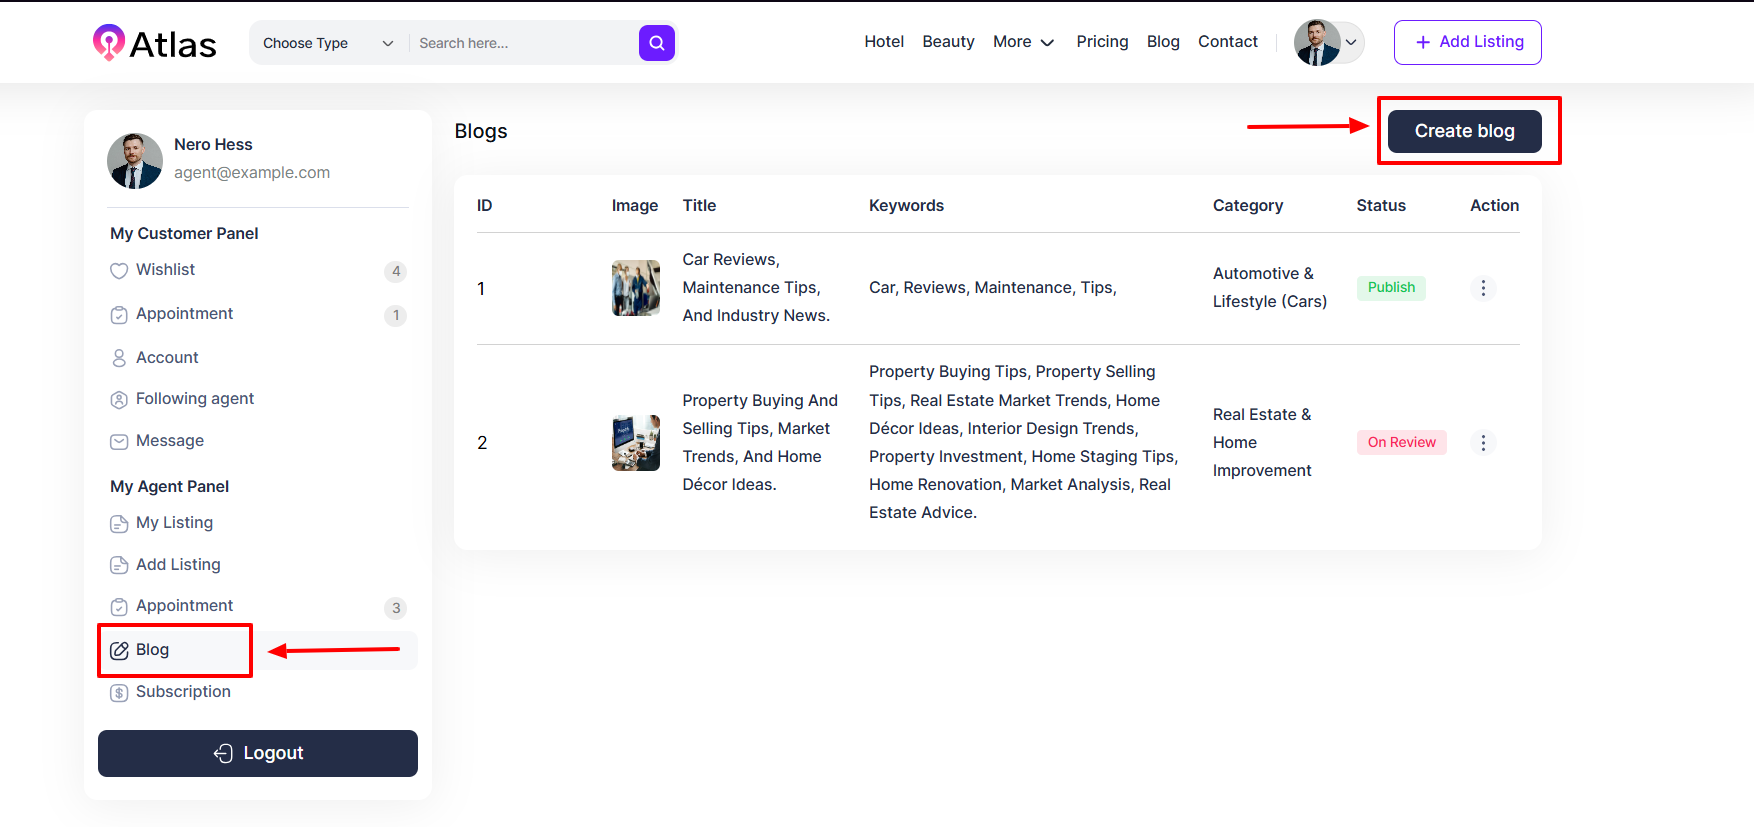The height and width of the screenshot is (827, 1754).
Task: Click the Subscription dollar icon in sidebar
Action: coord(119,693)
